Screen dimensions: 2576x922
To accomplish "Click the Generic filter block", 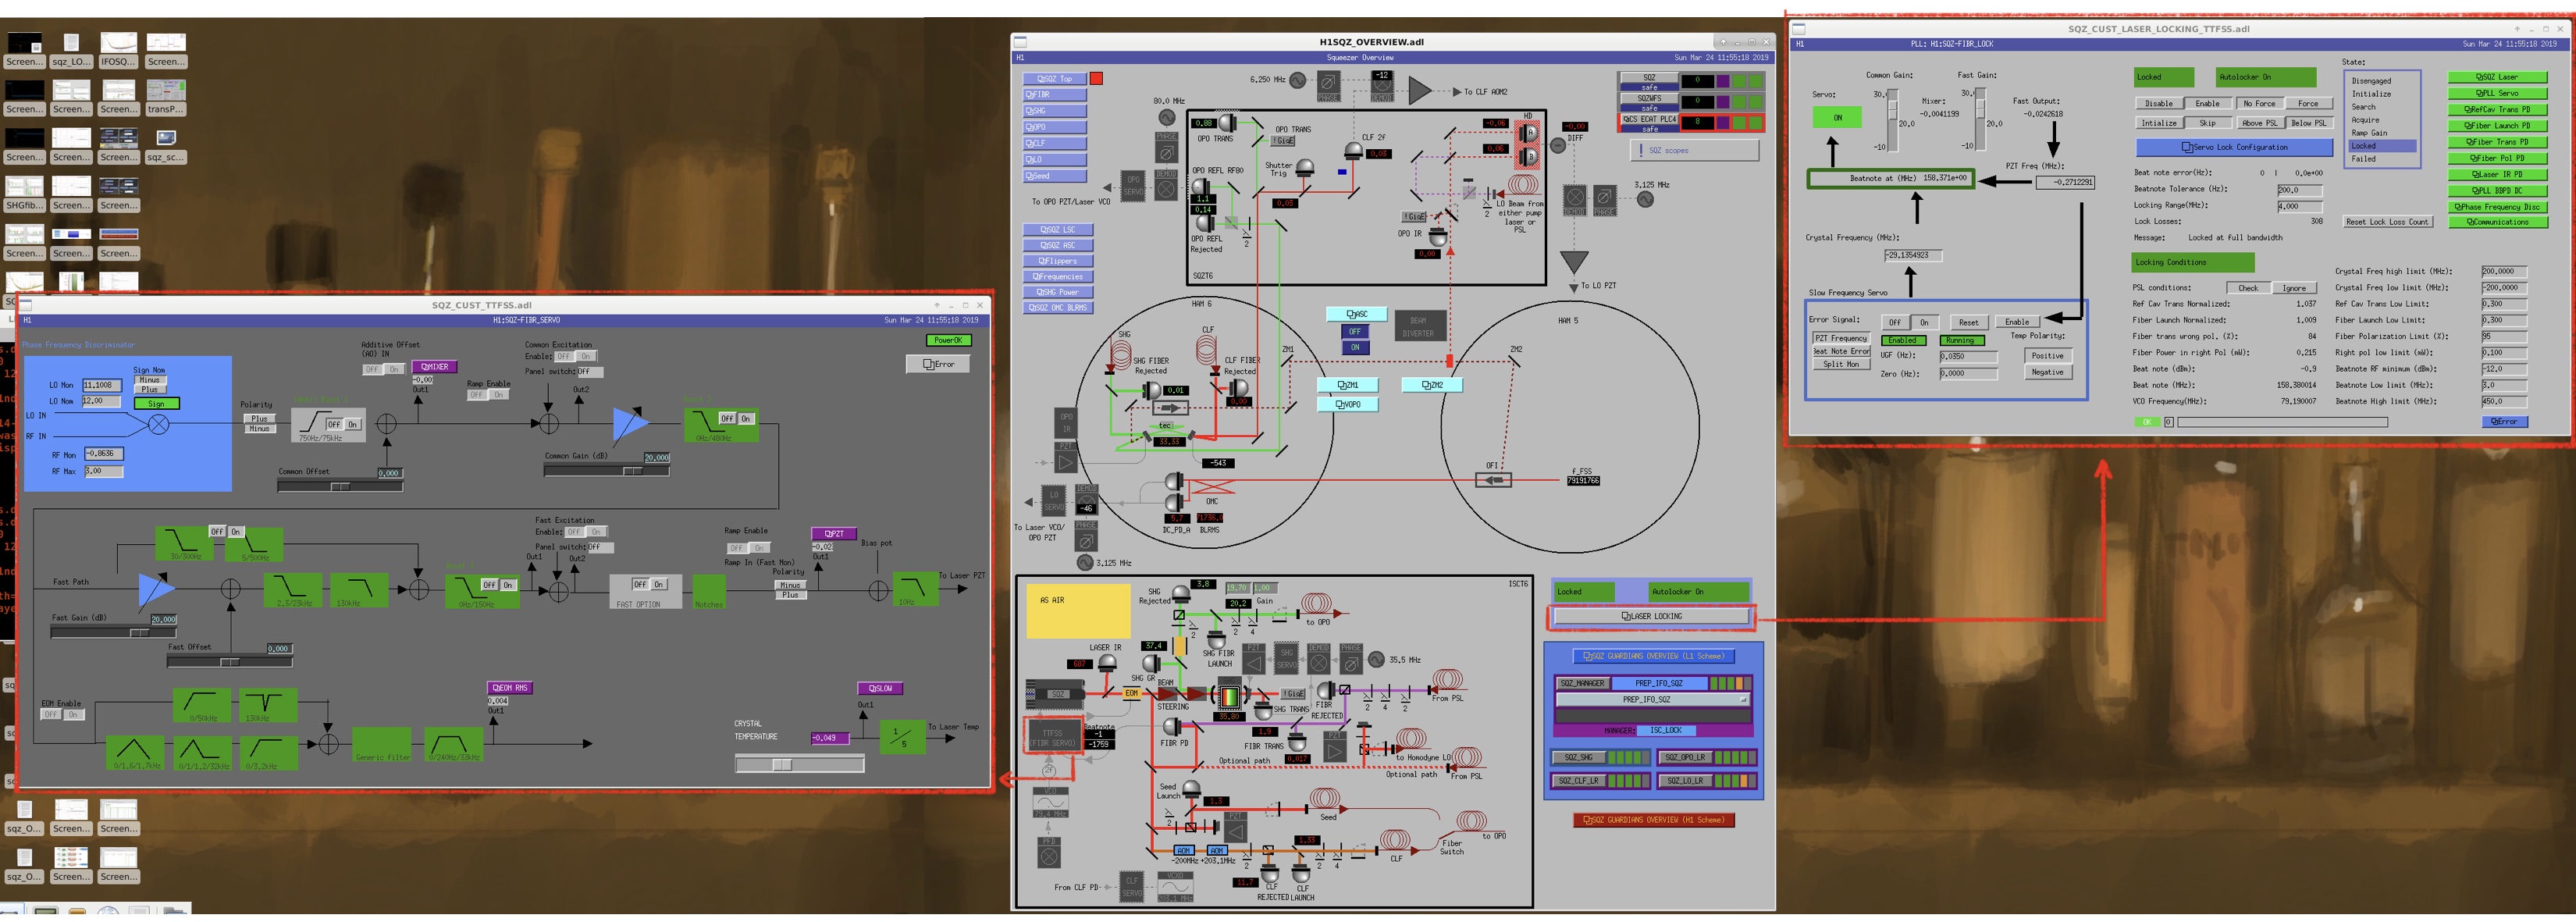I will click(382, 745).
